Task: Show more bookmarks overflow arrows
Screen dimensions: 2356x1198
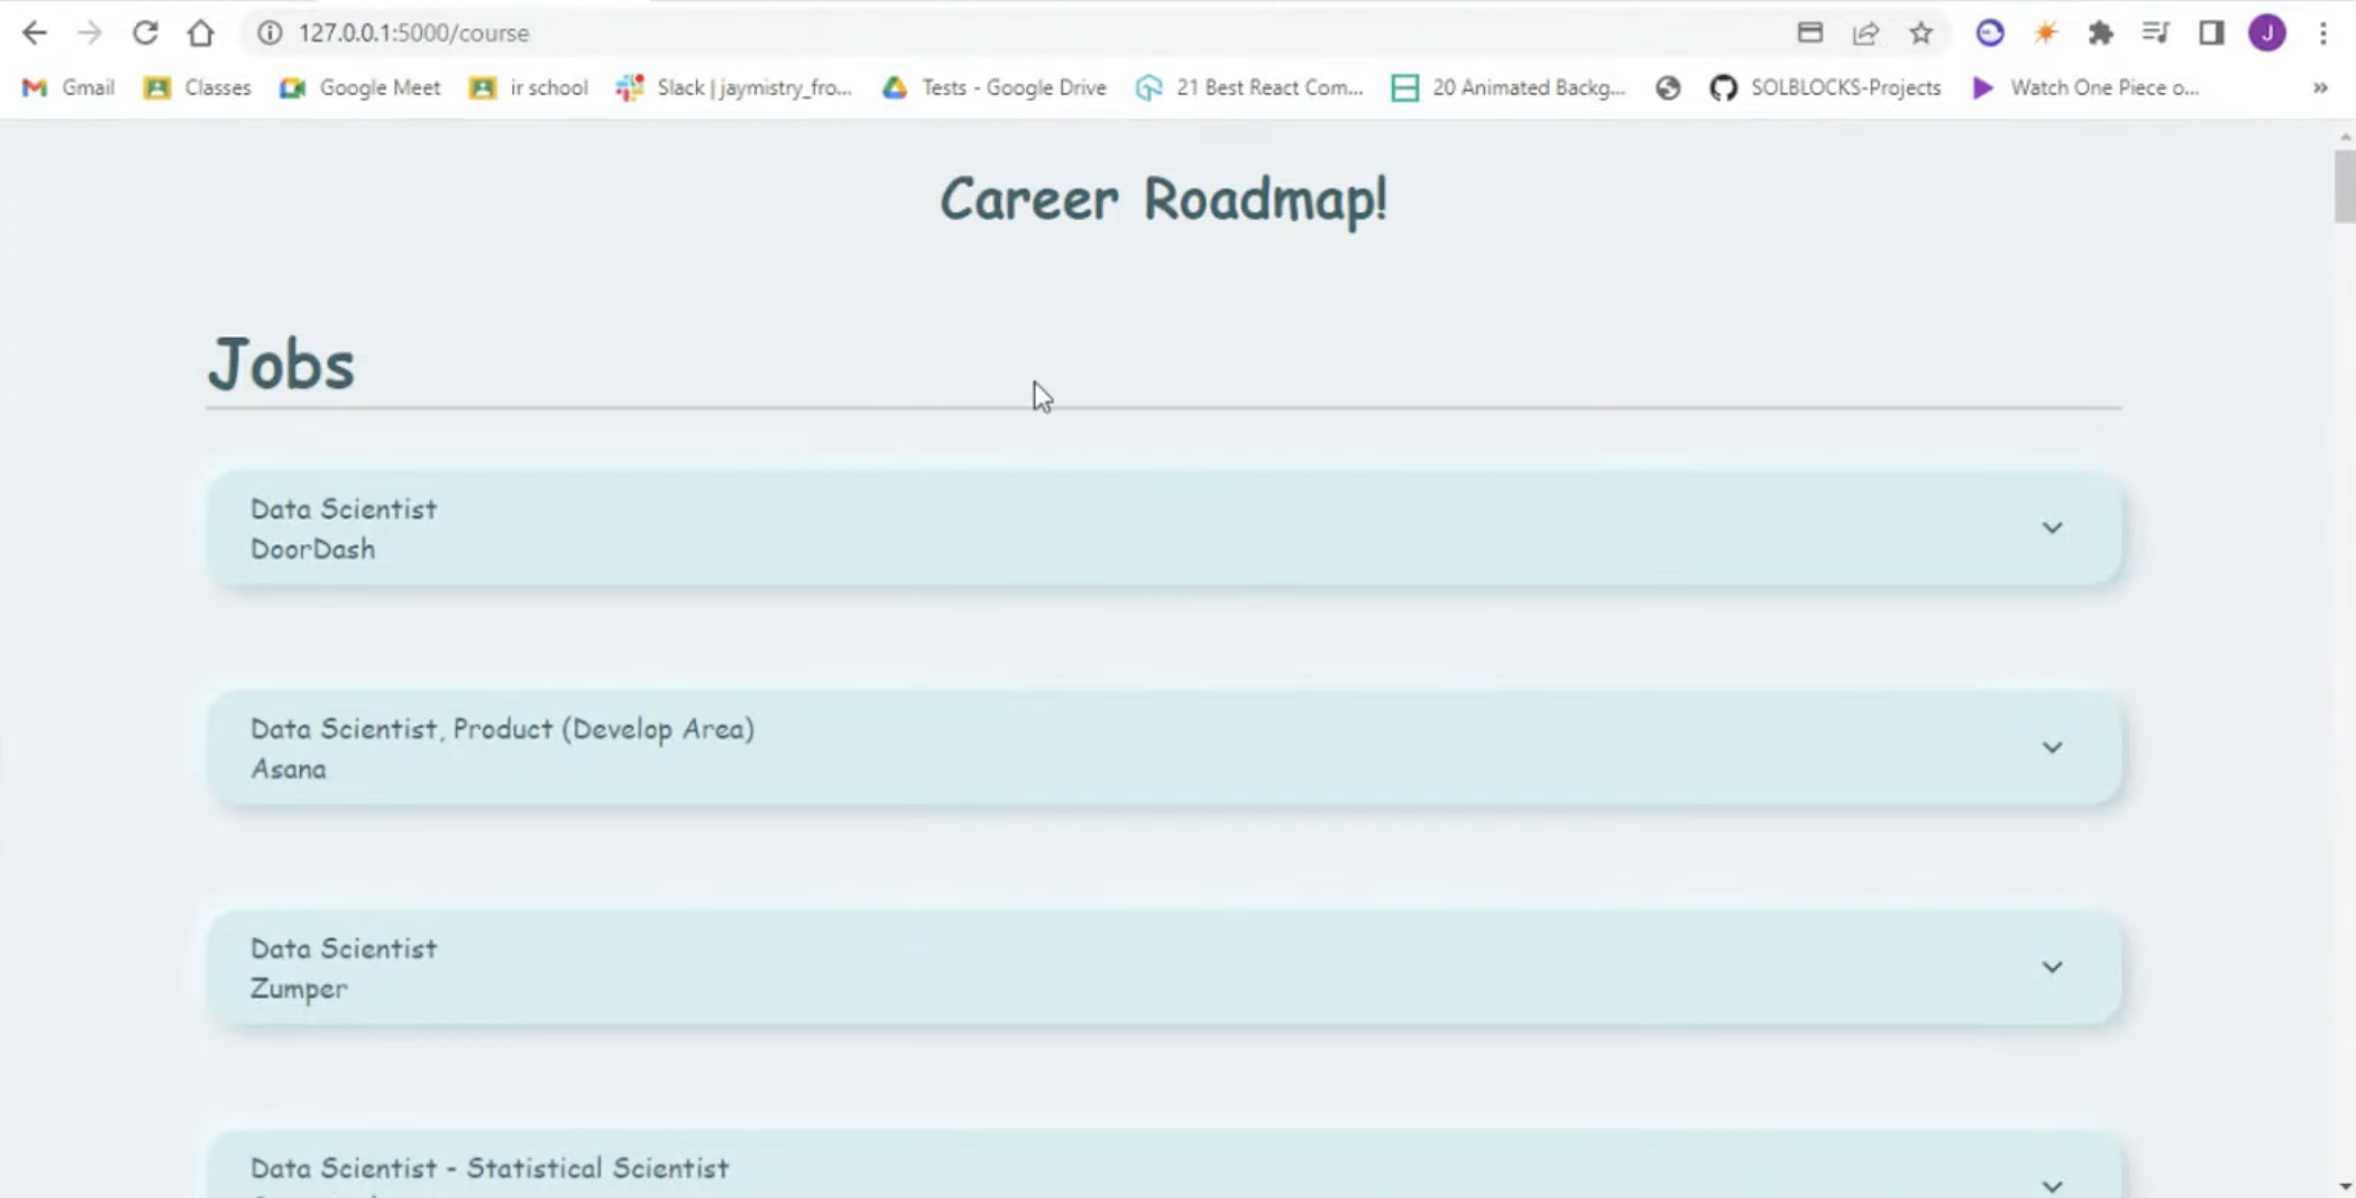Action: (2320, 88)
